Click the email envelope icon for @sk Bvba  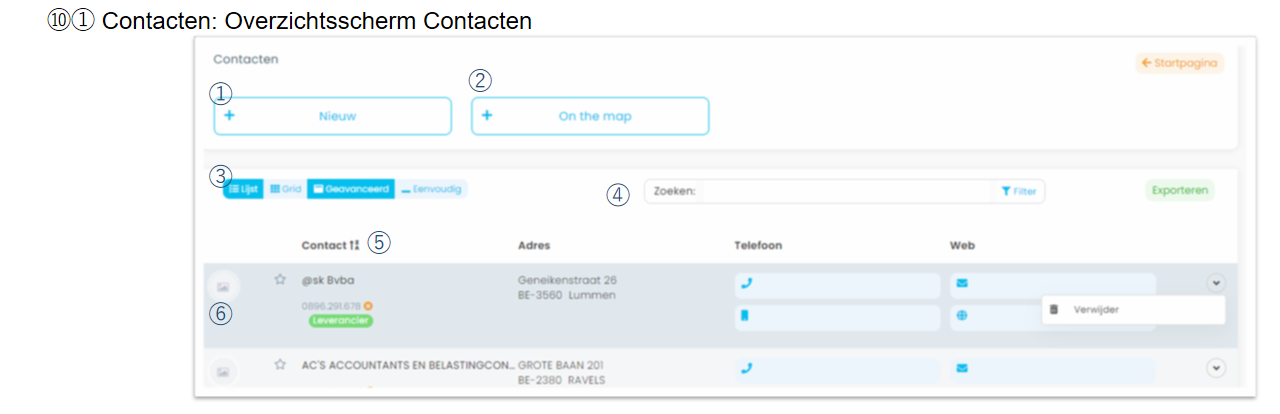pyautogui.click(x=961, y=283)
